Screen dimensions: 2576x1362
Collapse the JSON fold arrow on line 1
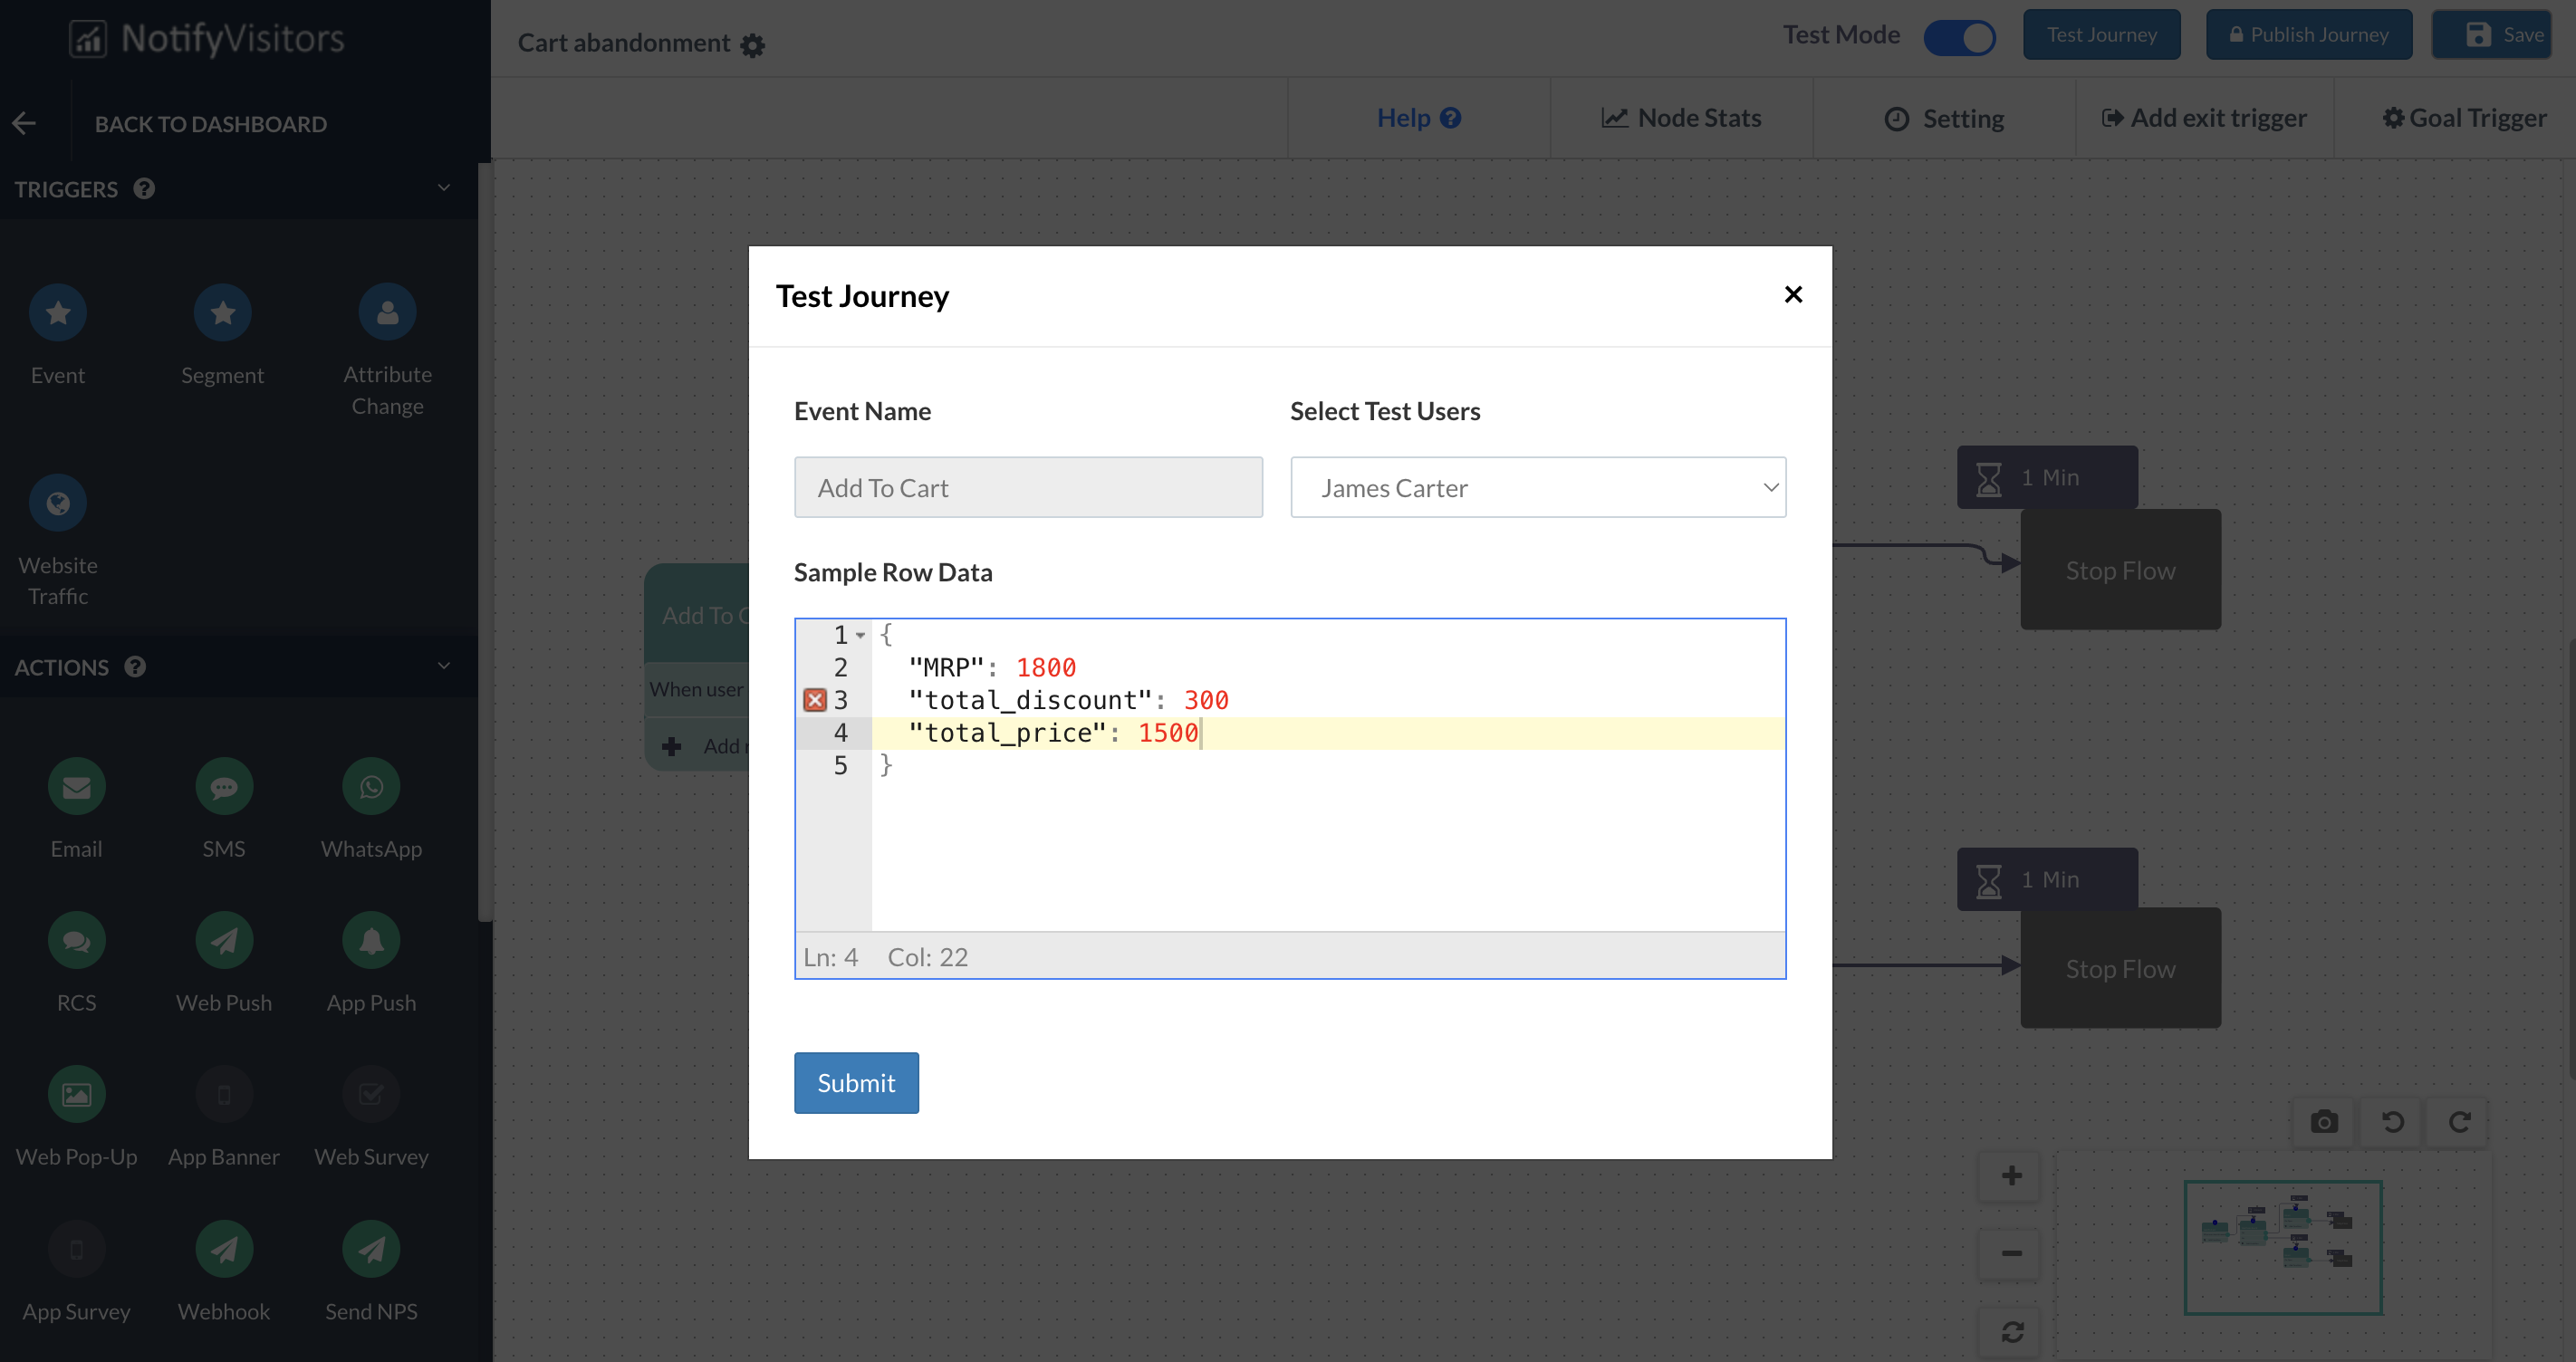coord(860,635)
